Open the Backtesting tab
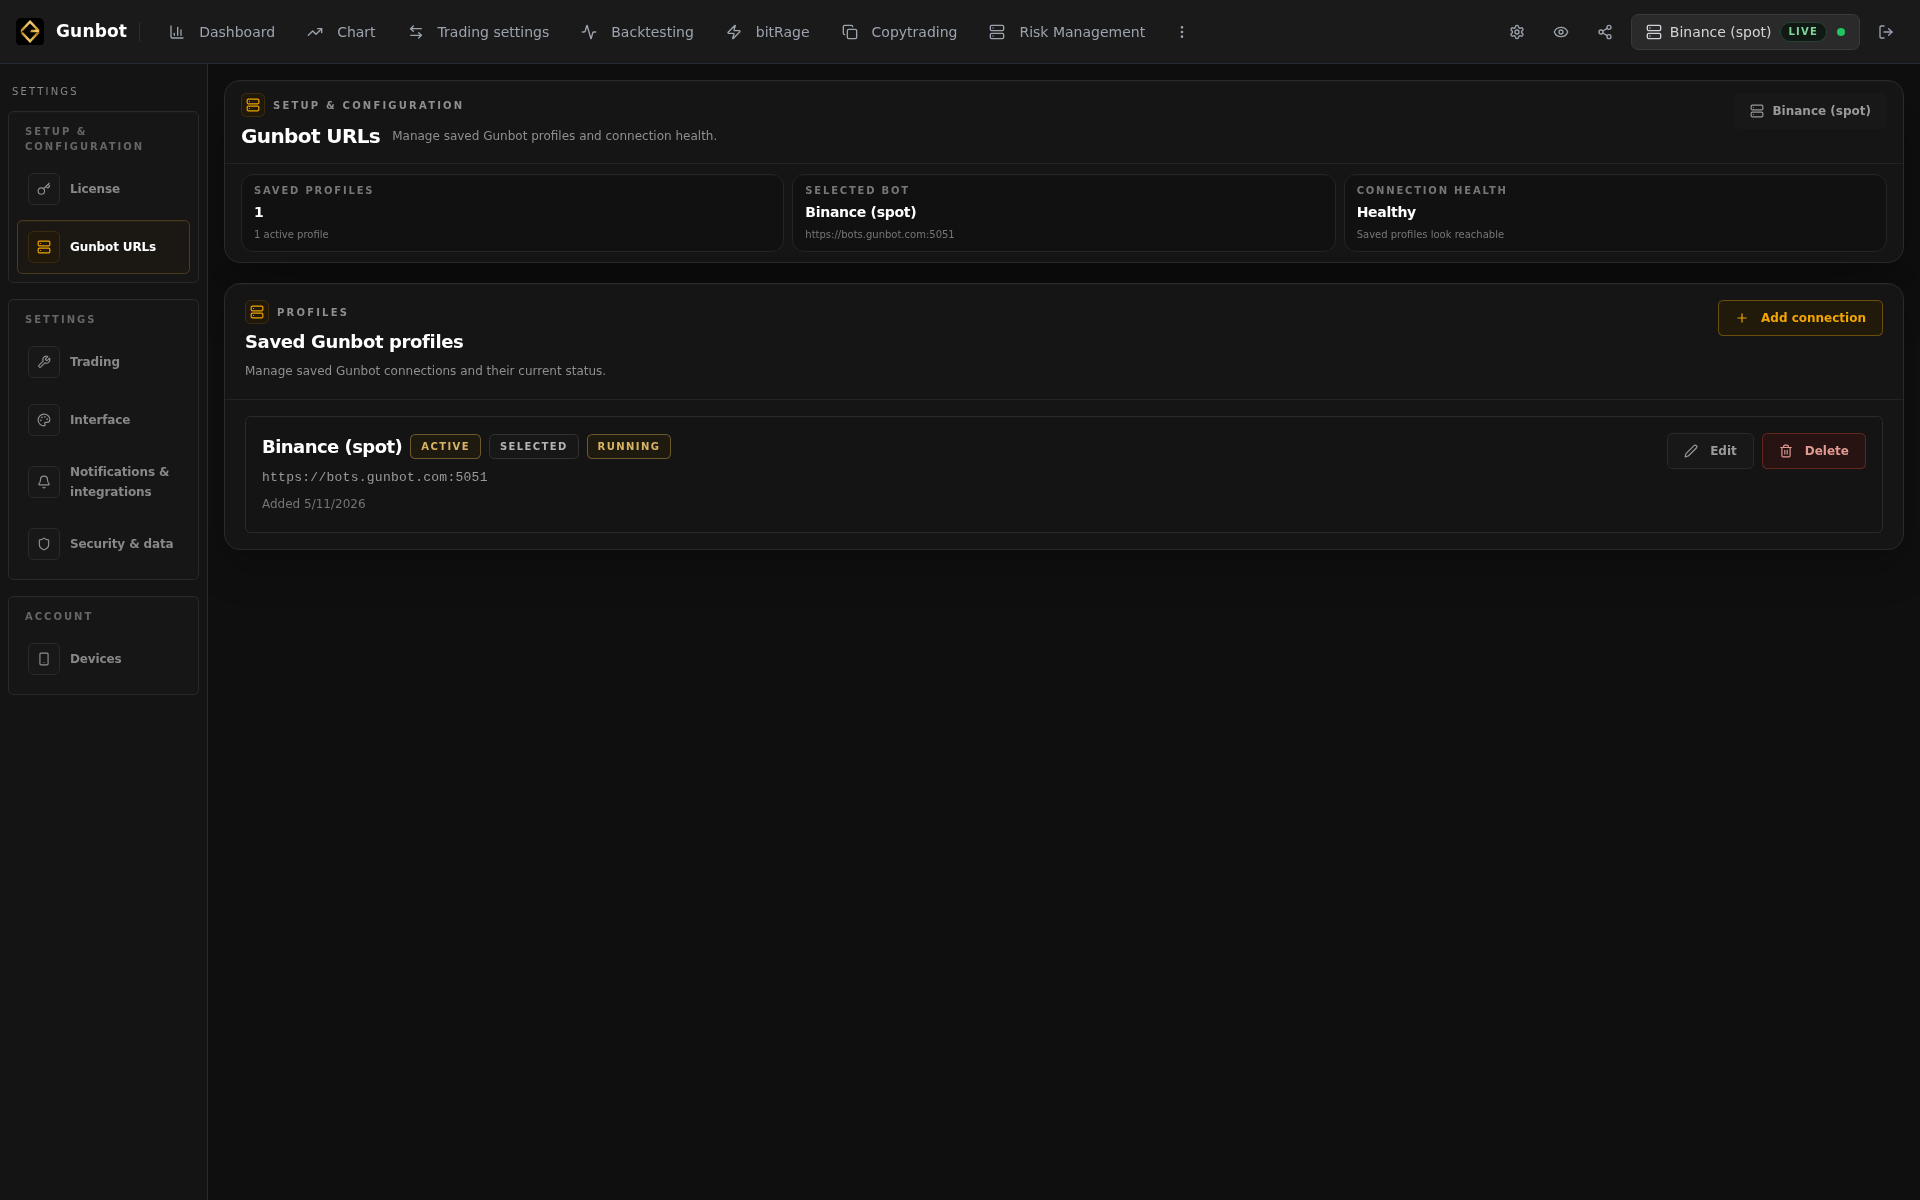Image resolution: width=1920 pixels, height=1200 pixels. [x=638, y=32]
